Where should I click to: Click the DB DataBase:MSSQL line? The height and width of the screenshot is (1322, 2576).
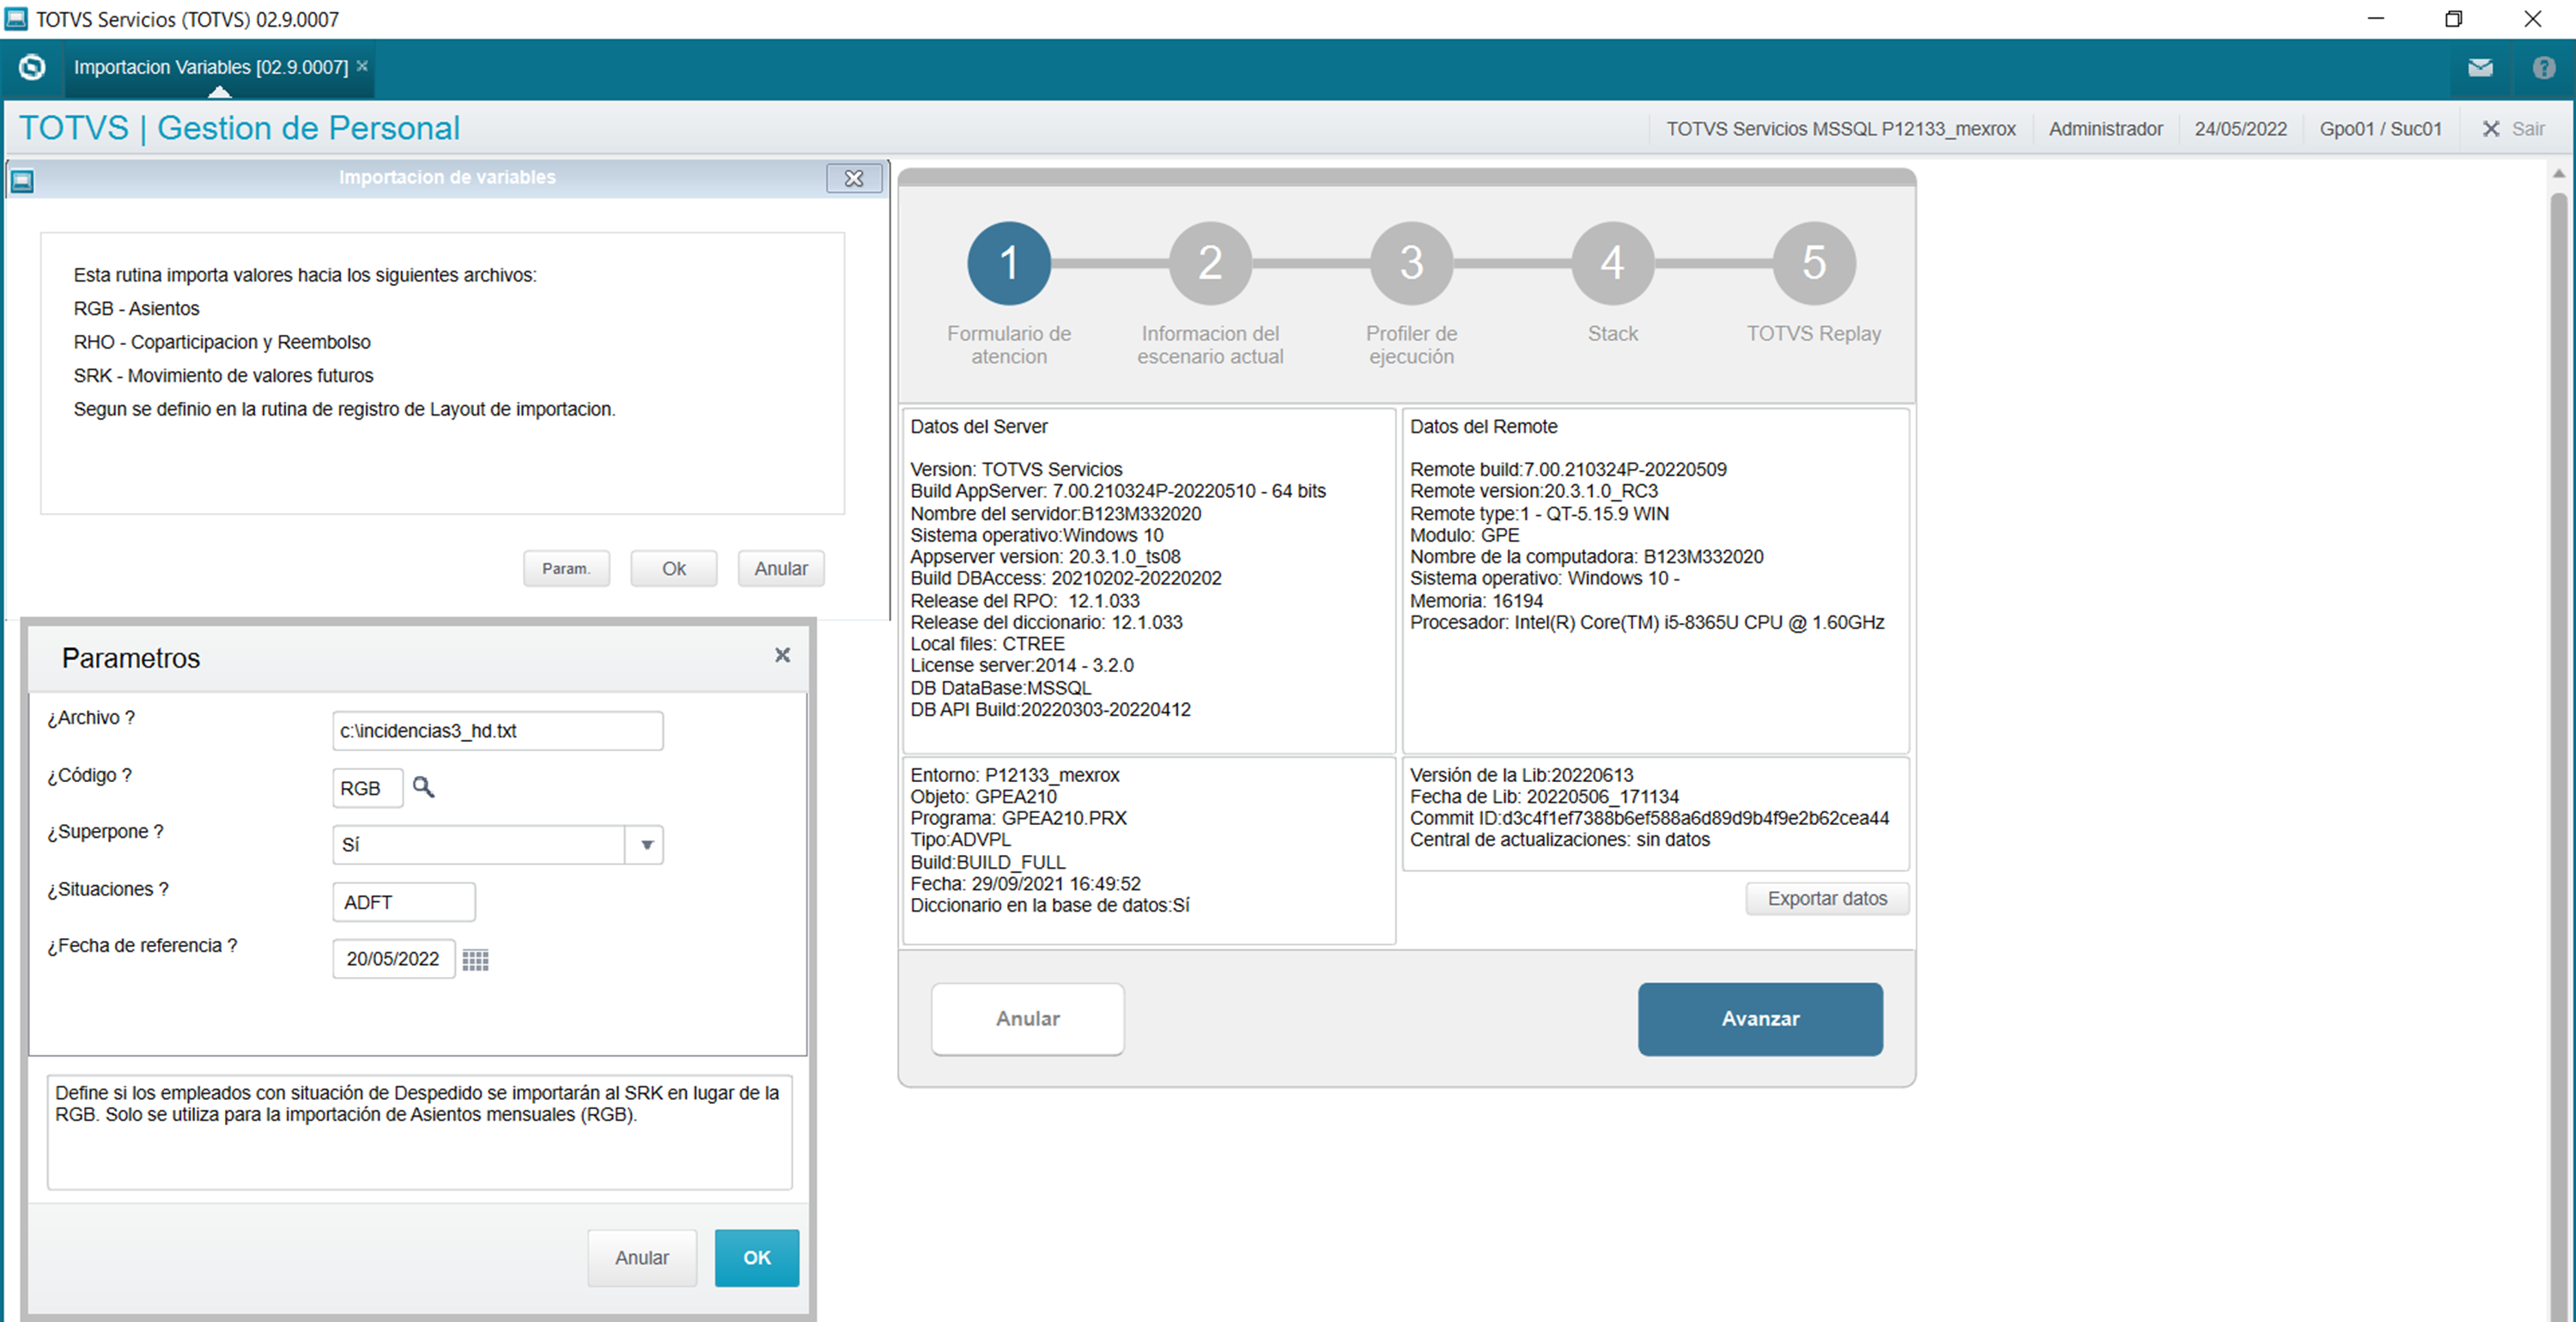1000,688
